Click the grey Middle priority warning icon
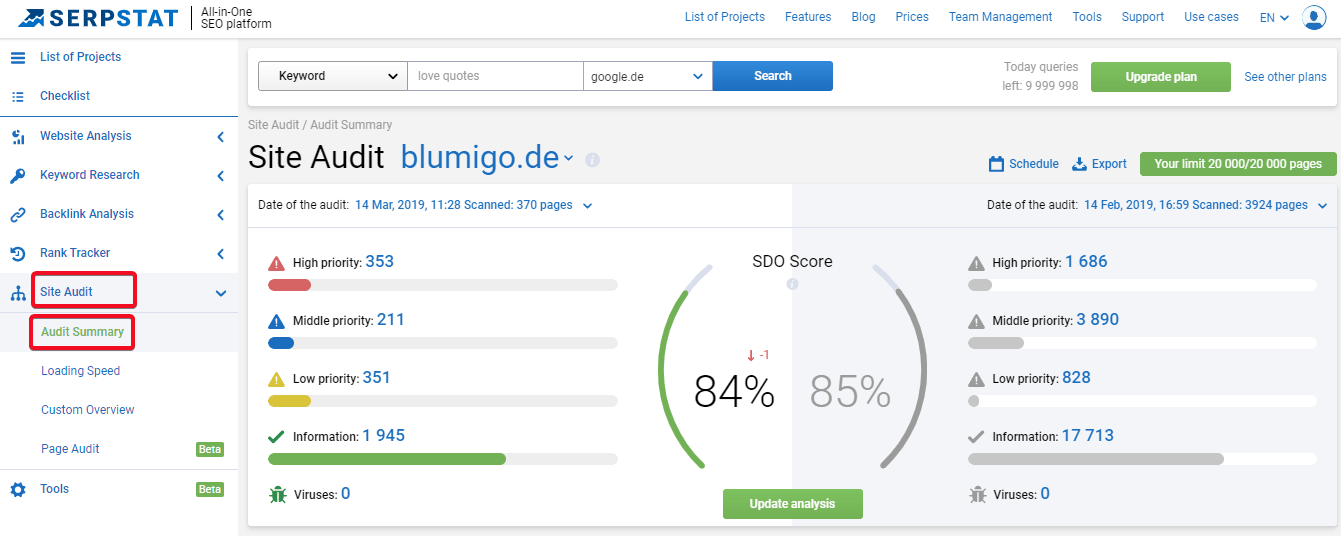This screenshot has width=1341, height=536. click(x=977, y=321)
